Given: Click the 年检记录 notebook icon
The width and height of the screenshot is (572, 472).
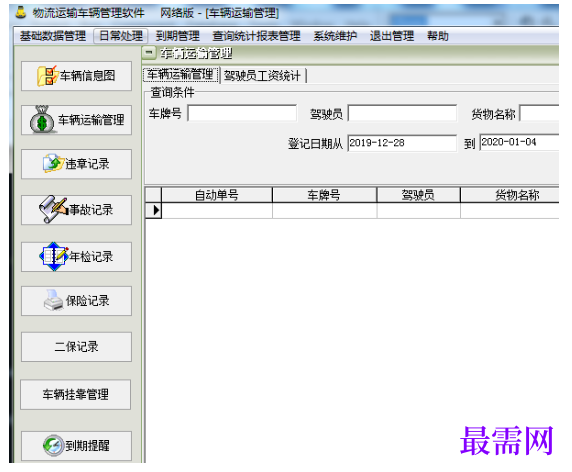Looking at the screenshot, I should click(54, 256).
